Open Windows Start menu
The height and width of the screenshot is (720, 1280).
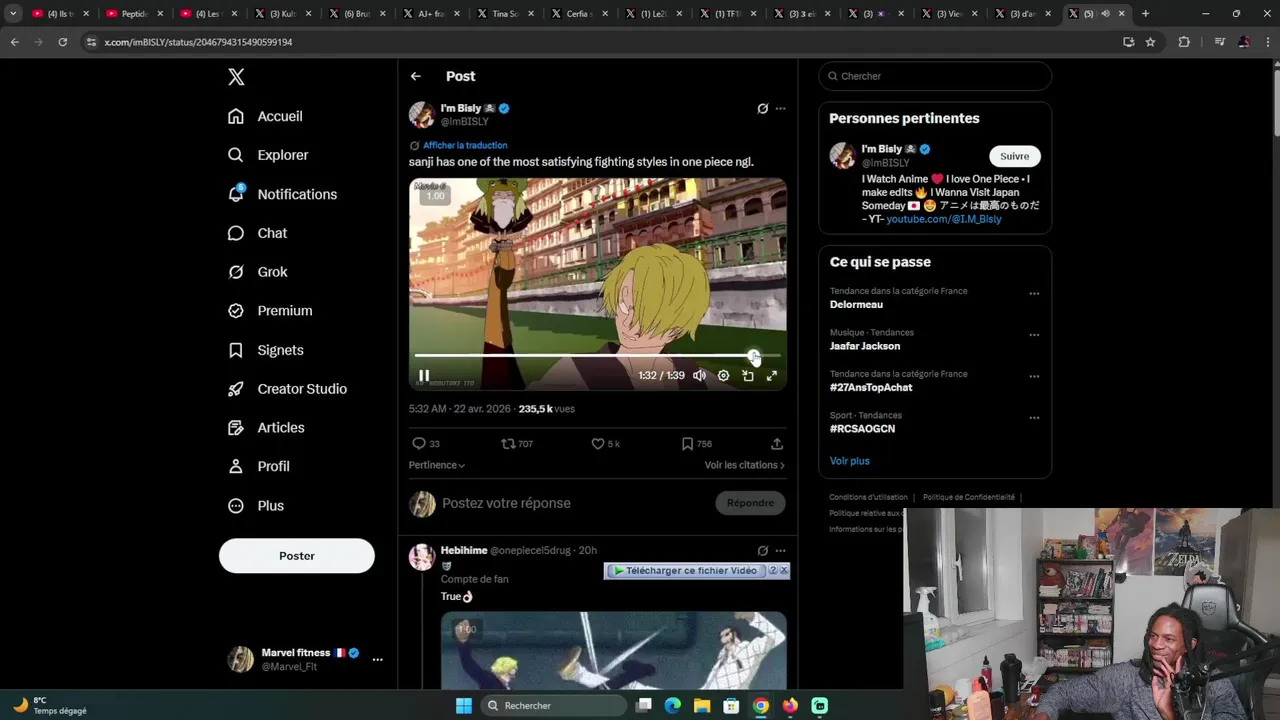click(464, 705)
